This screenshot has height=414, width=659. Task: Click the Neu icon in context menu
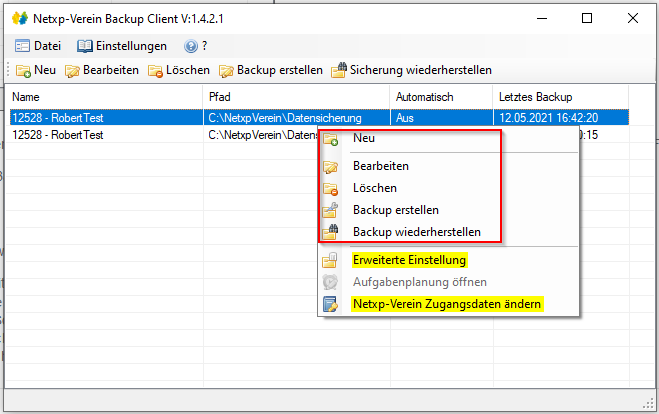330,139
